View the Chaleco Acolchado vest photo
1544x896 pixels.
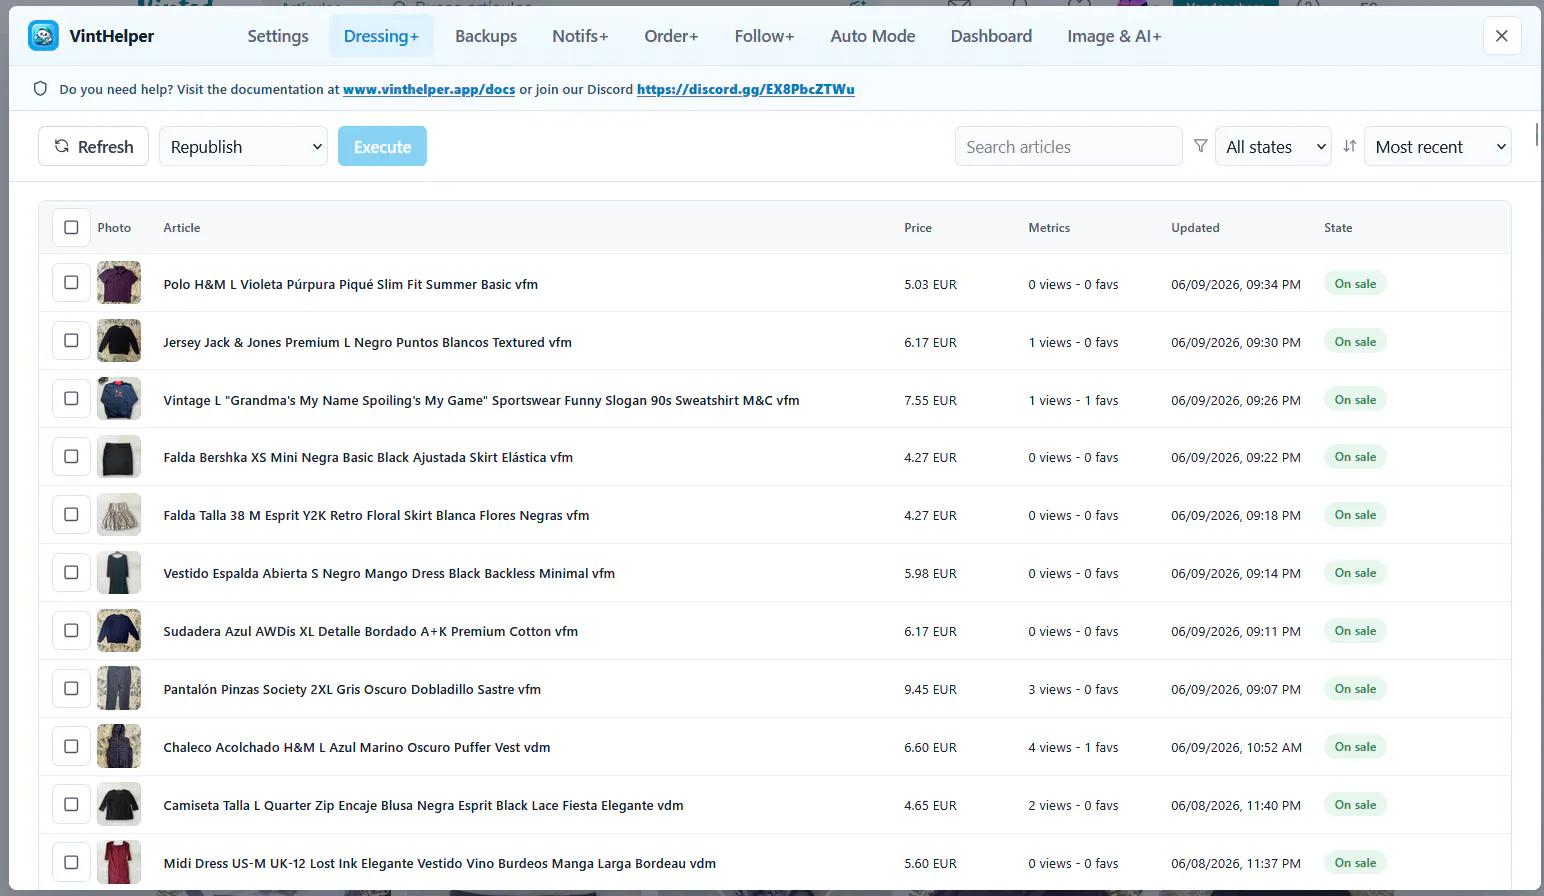[x=119, y=747]
